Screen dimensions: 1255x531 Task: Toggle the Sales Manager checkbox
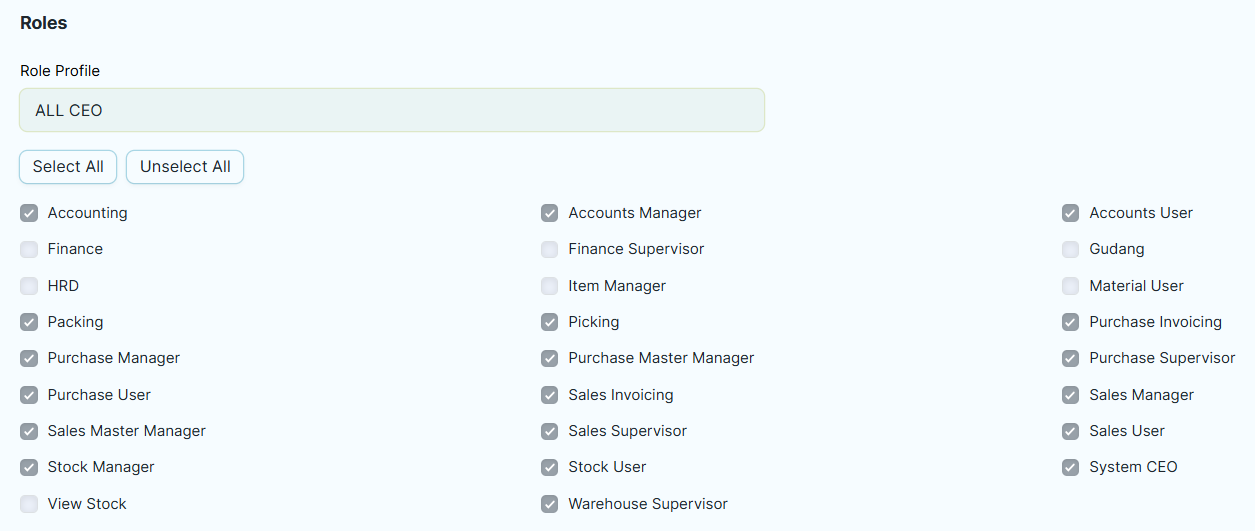click(1071, 395)
